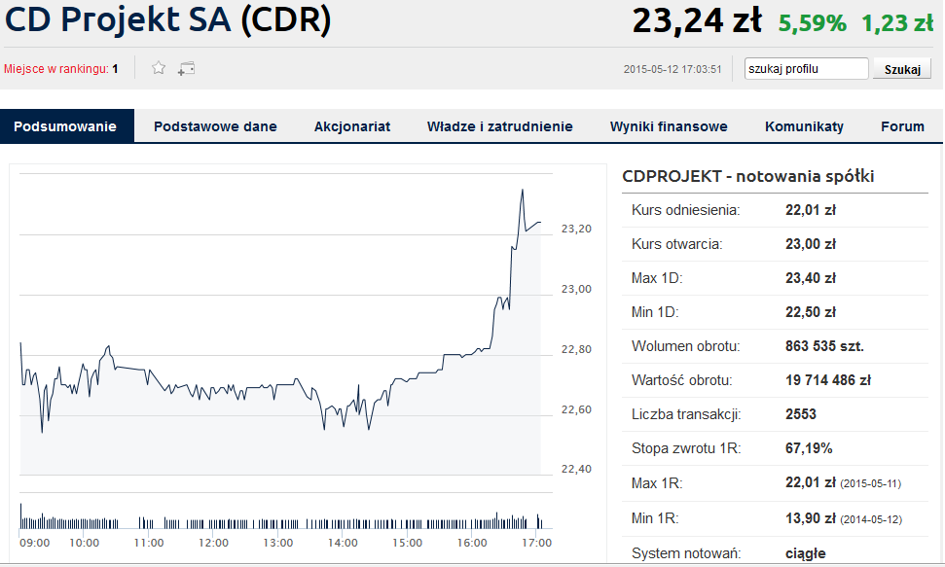This screenshot has width=945, height=567.
Task: Click Wartość obrotu value '19 714 486 zł'
Action: coord(828,380)
